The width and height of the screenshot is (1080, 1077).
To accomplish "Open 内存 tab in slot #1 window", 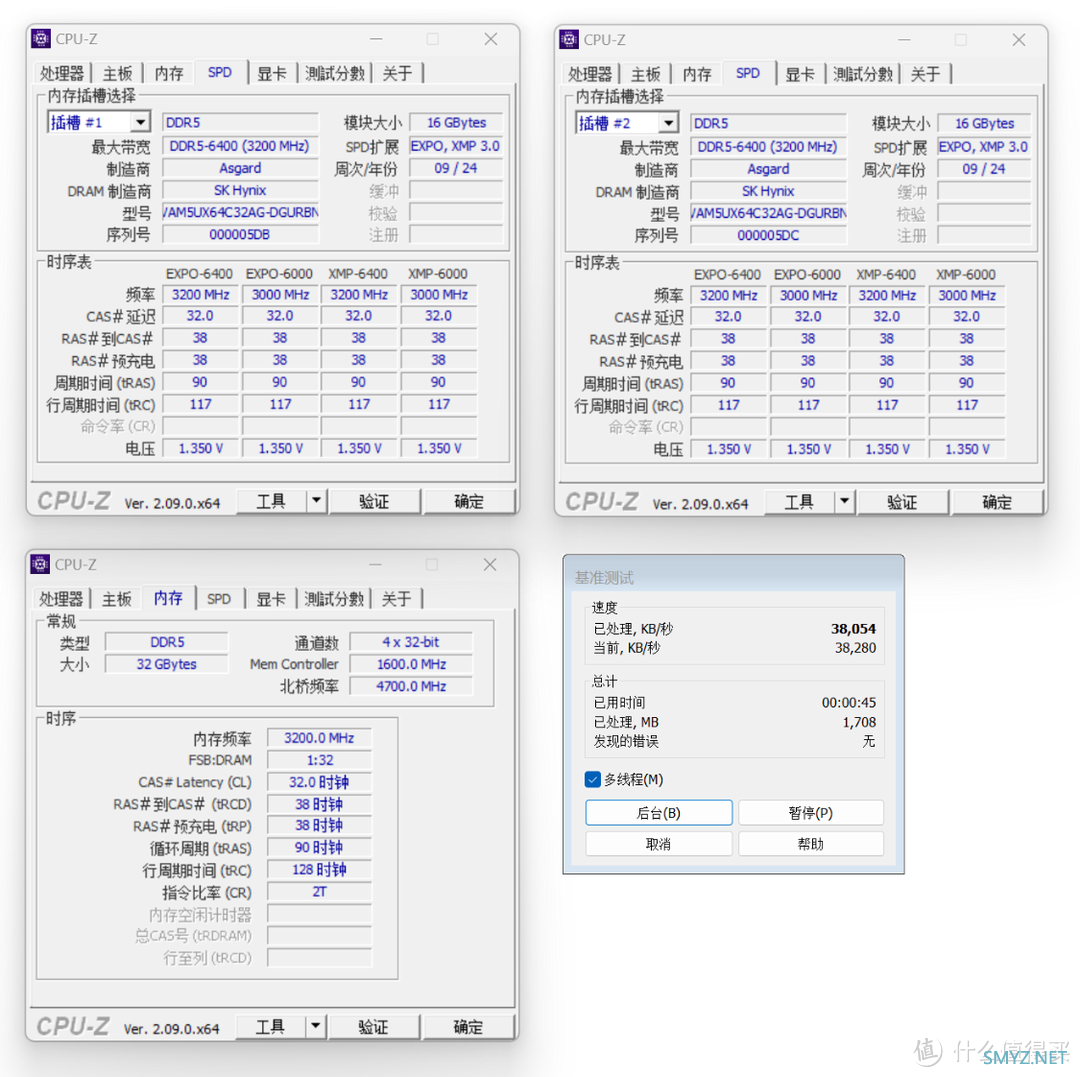I will (169, 73).
